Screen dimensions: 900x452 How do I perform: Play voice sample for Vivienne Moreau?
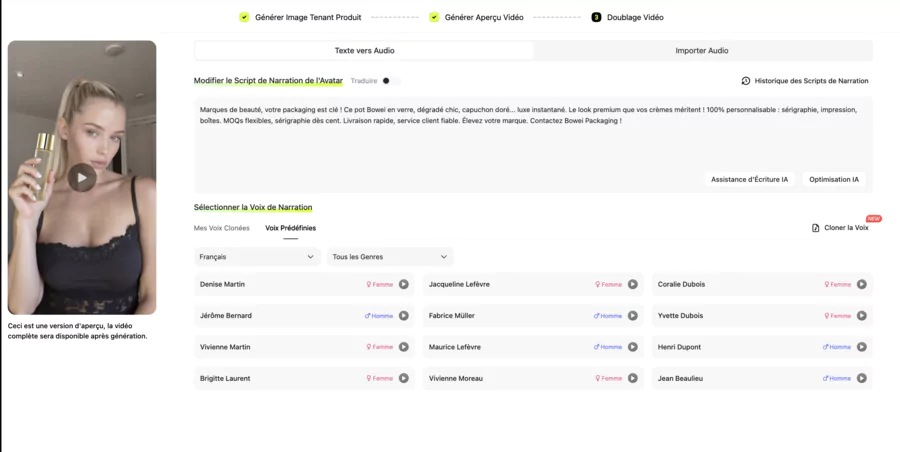(x=633, y=378)
